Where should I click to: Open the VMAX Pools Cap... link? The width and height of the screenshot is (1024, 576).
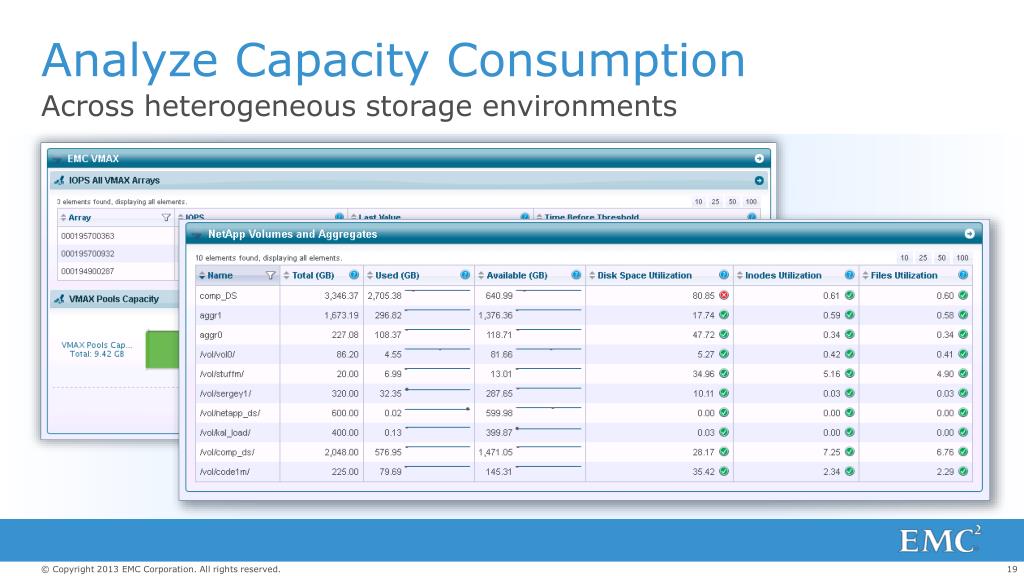97,345
